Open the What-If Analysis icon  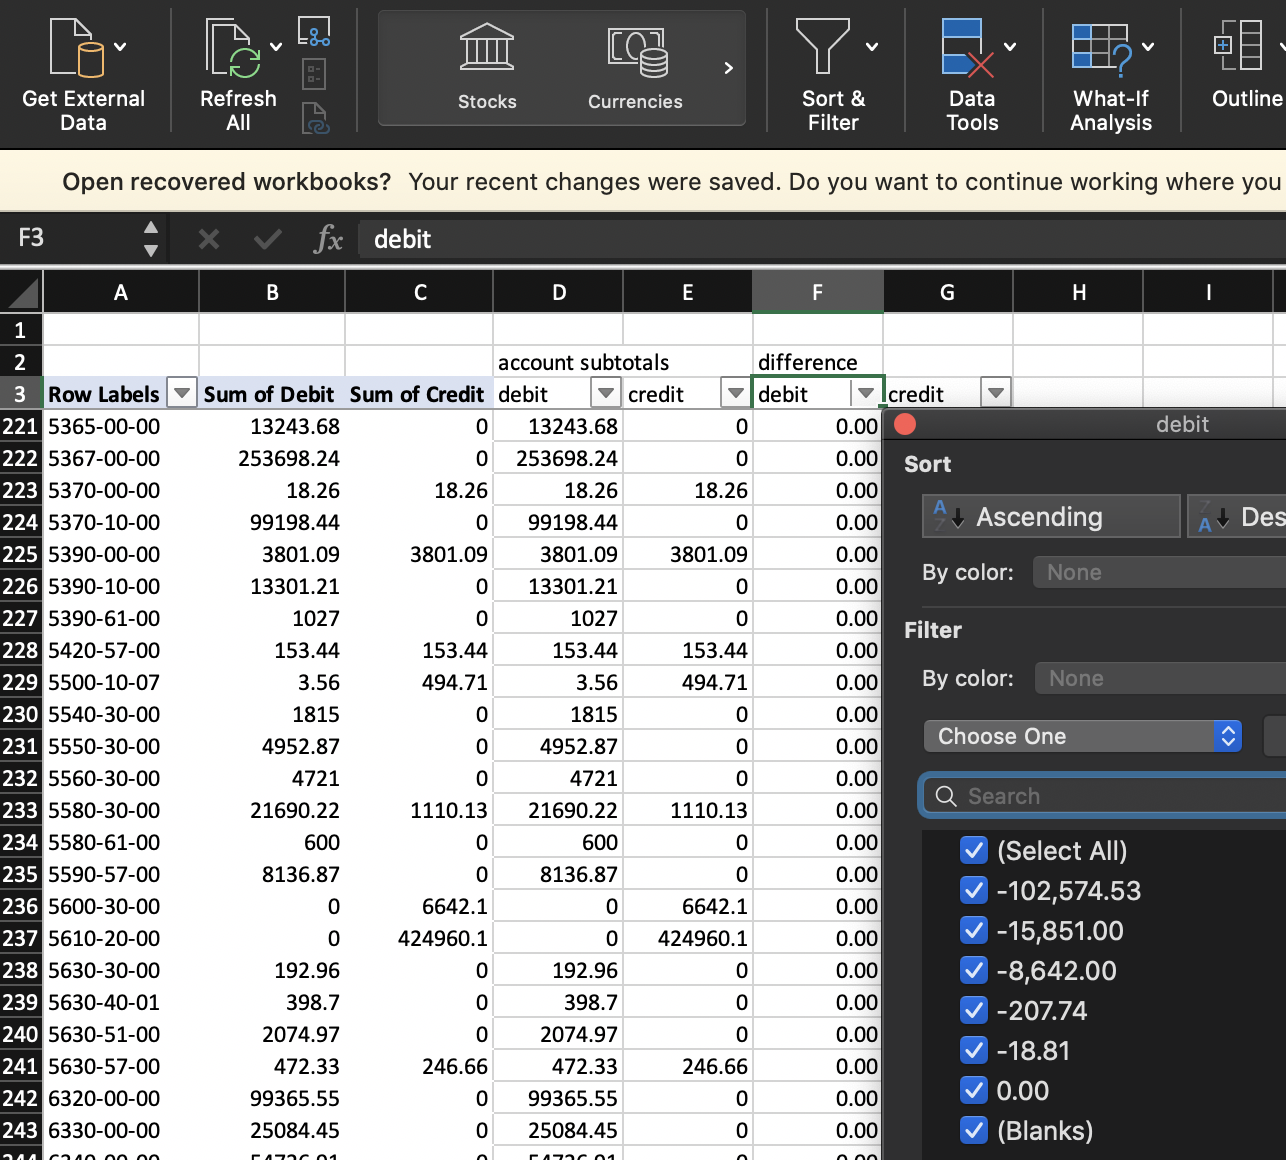(1101, 49)
